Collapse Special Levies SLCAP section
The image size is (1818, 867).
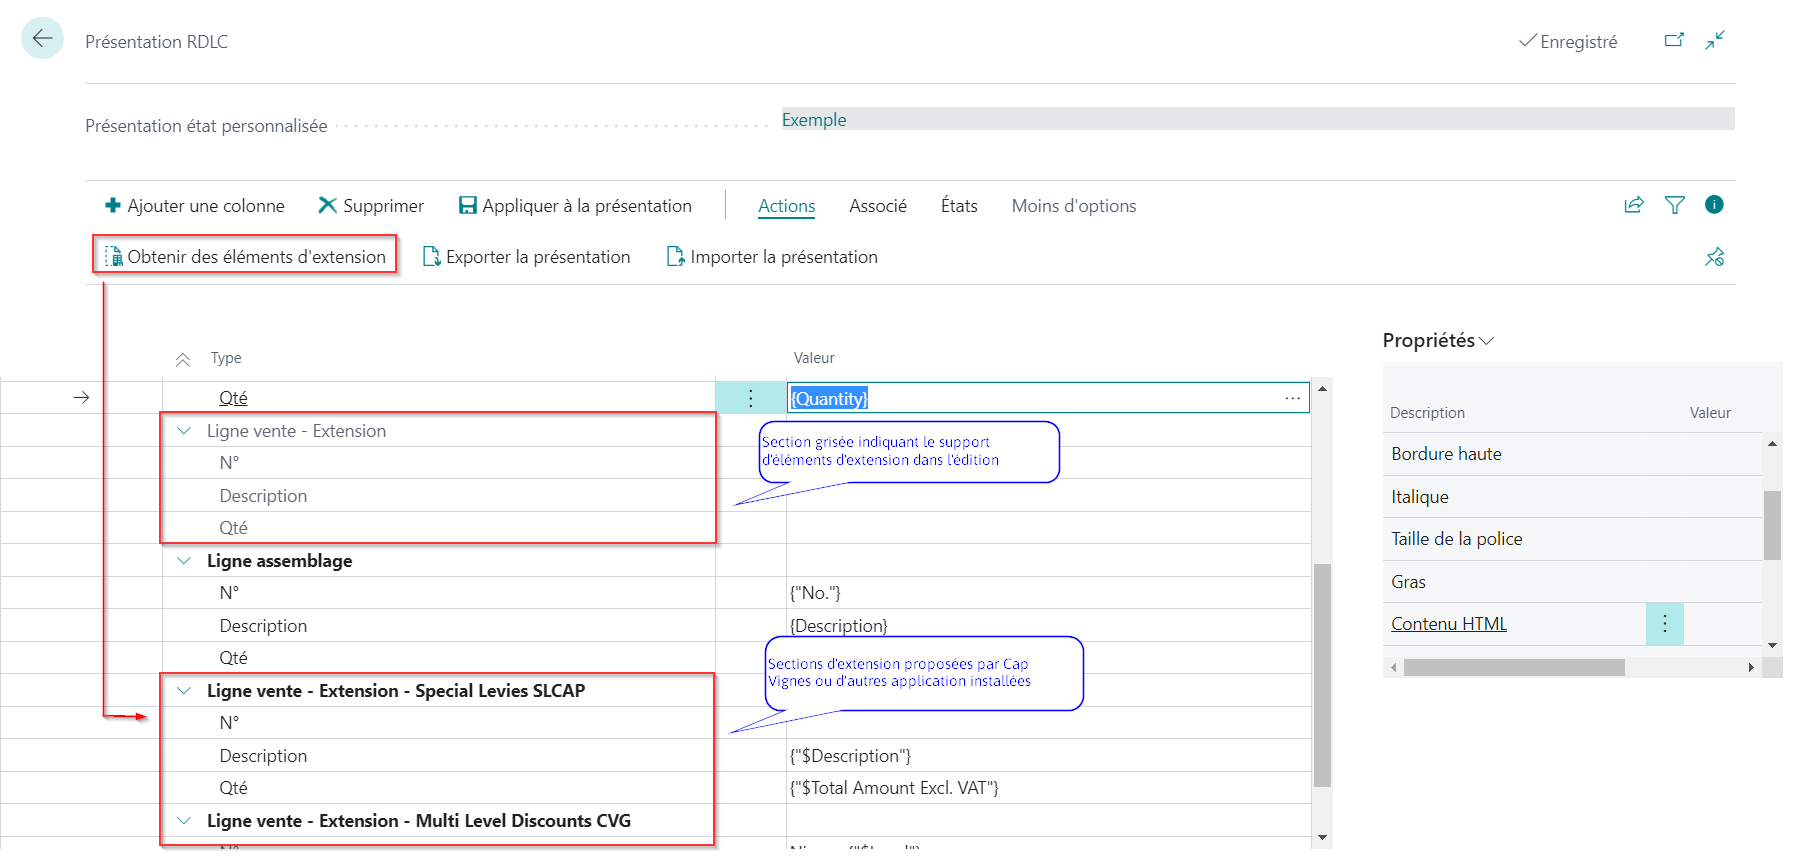coord(184,691)
